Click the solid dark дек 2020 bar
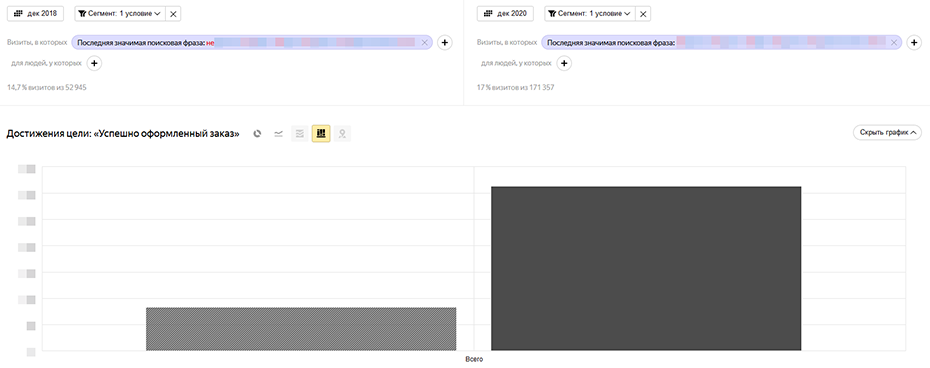 coord(646,268)
